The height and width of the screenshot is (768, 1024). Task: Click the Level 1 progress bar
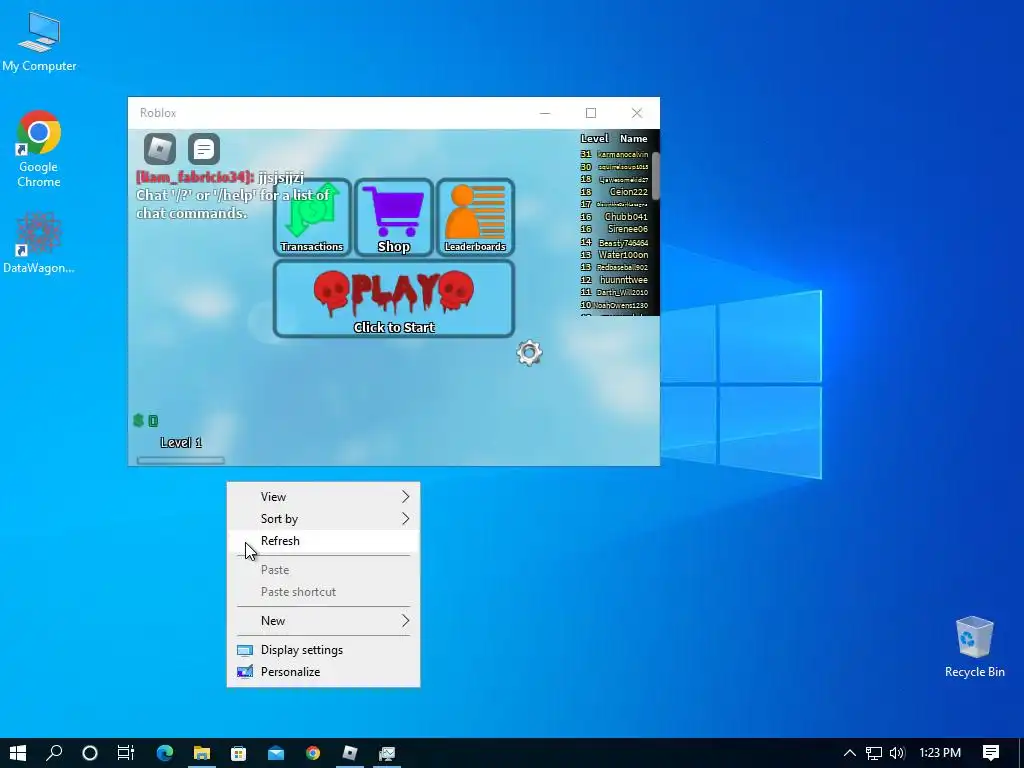pos(181,460)
